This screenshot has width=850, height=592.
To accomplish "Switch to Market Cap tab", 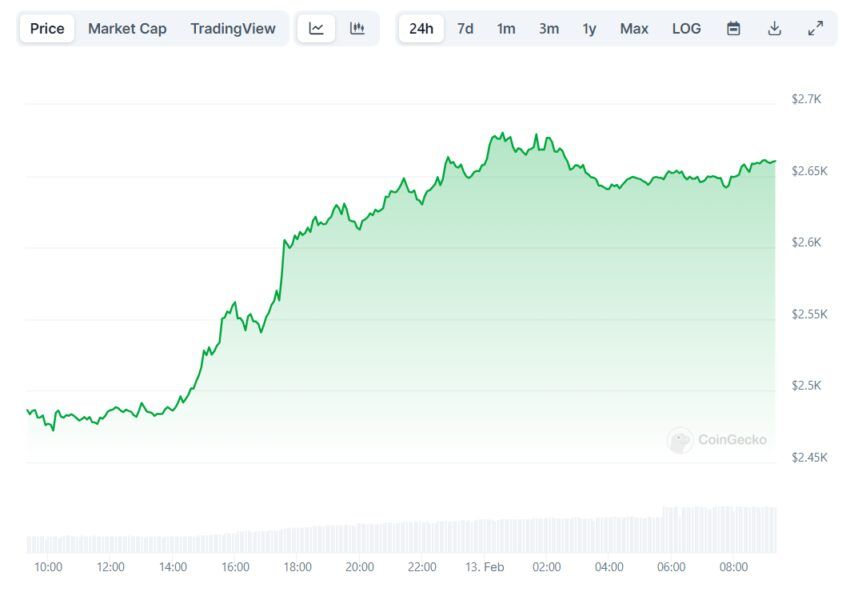I will pos(127,28).
